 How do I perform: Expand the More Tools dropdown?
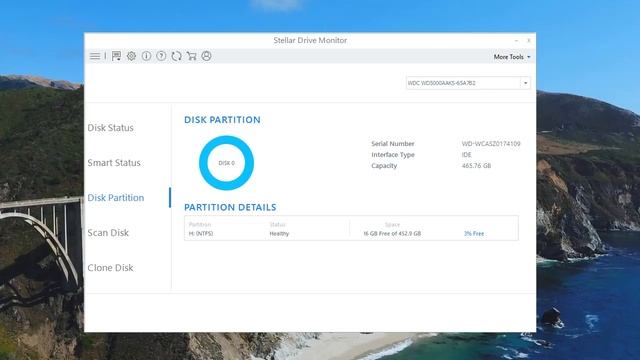[x=512, y=57]
